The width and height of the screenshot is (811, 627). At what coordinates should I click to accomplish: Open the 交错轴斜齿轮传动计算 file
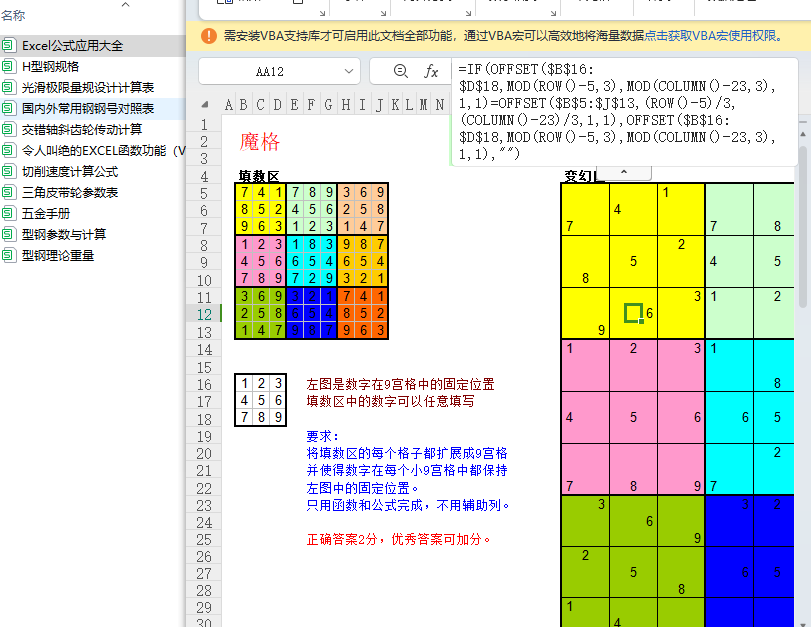82,129
